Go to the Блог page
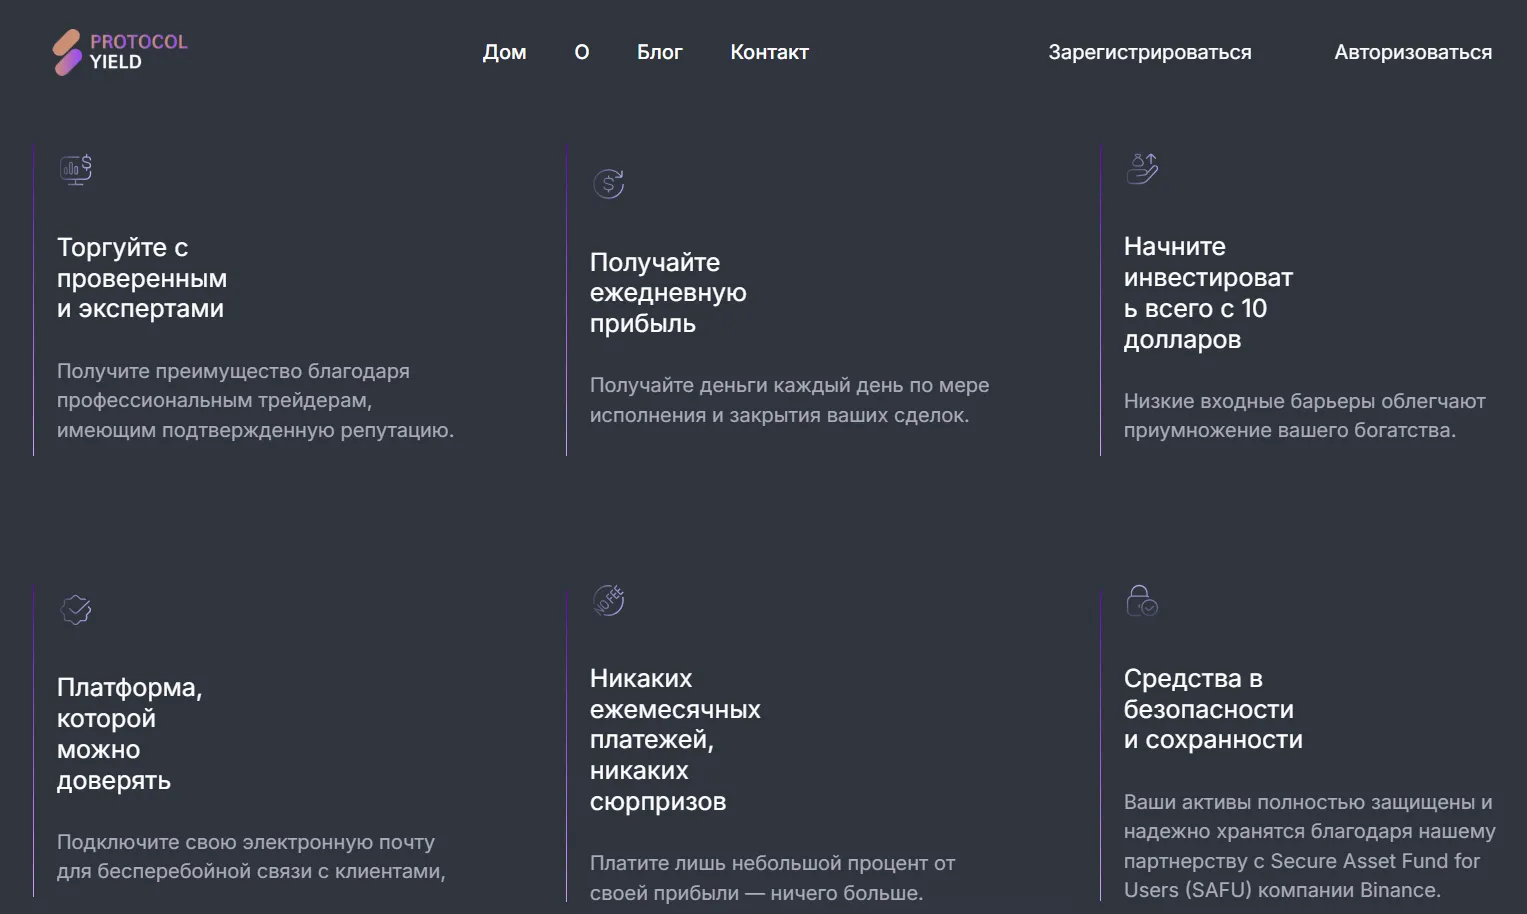 pyautogui.click(x=660, y=52)
